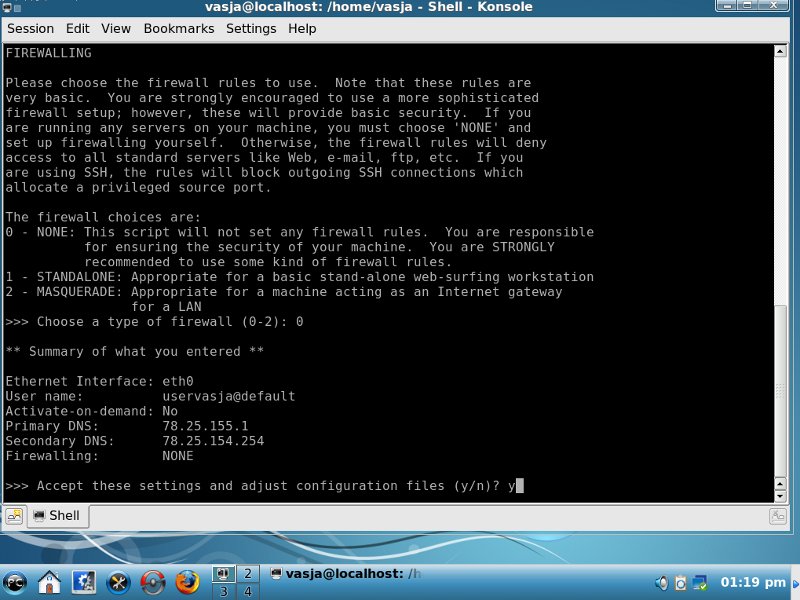This screenshot has height=600, width=800.
Task: Open the Bookmarks menu
Action: (x=178, y=29)
